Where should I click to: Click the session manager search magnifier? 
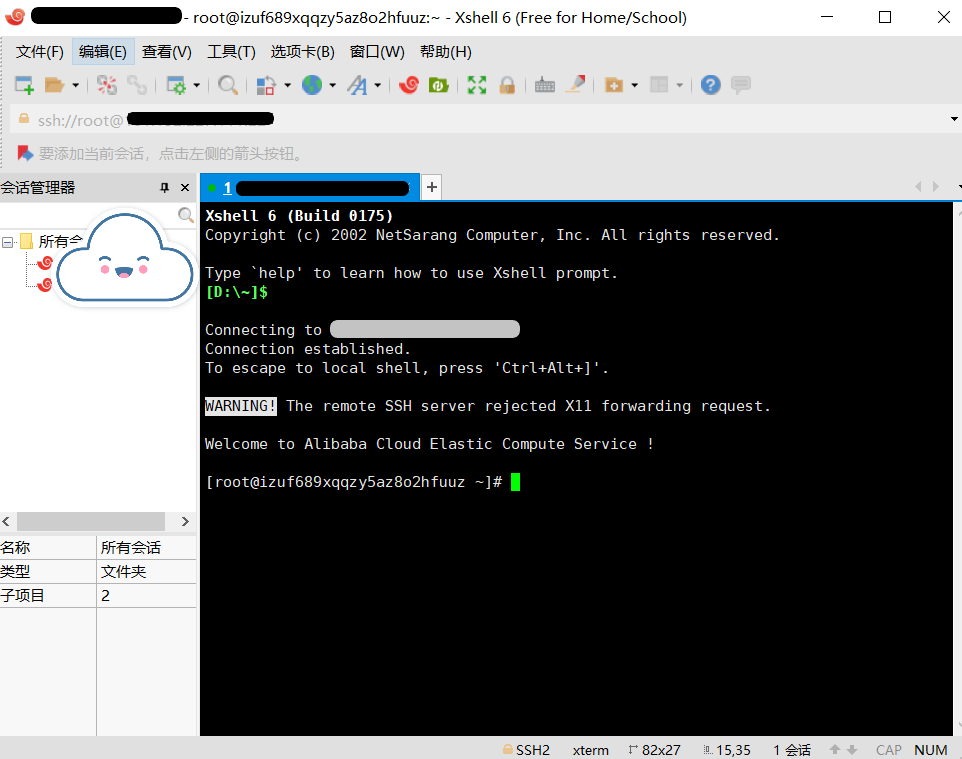pyautogui.click(x=185, y=214)
